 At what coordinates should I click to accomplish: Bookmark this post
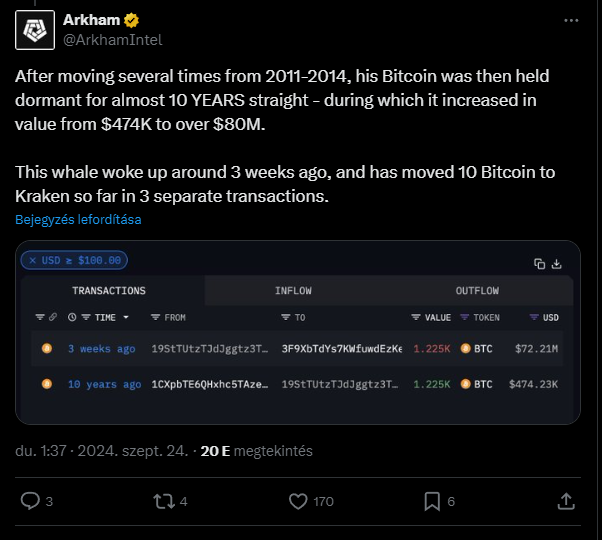click(432, 501)
